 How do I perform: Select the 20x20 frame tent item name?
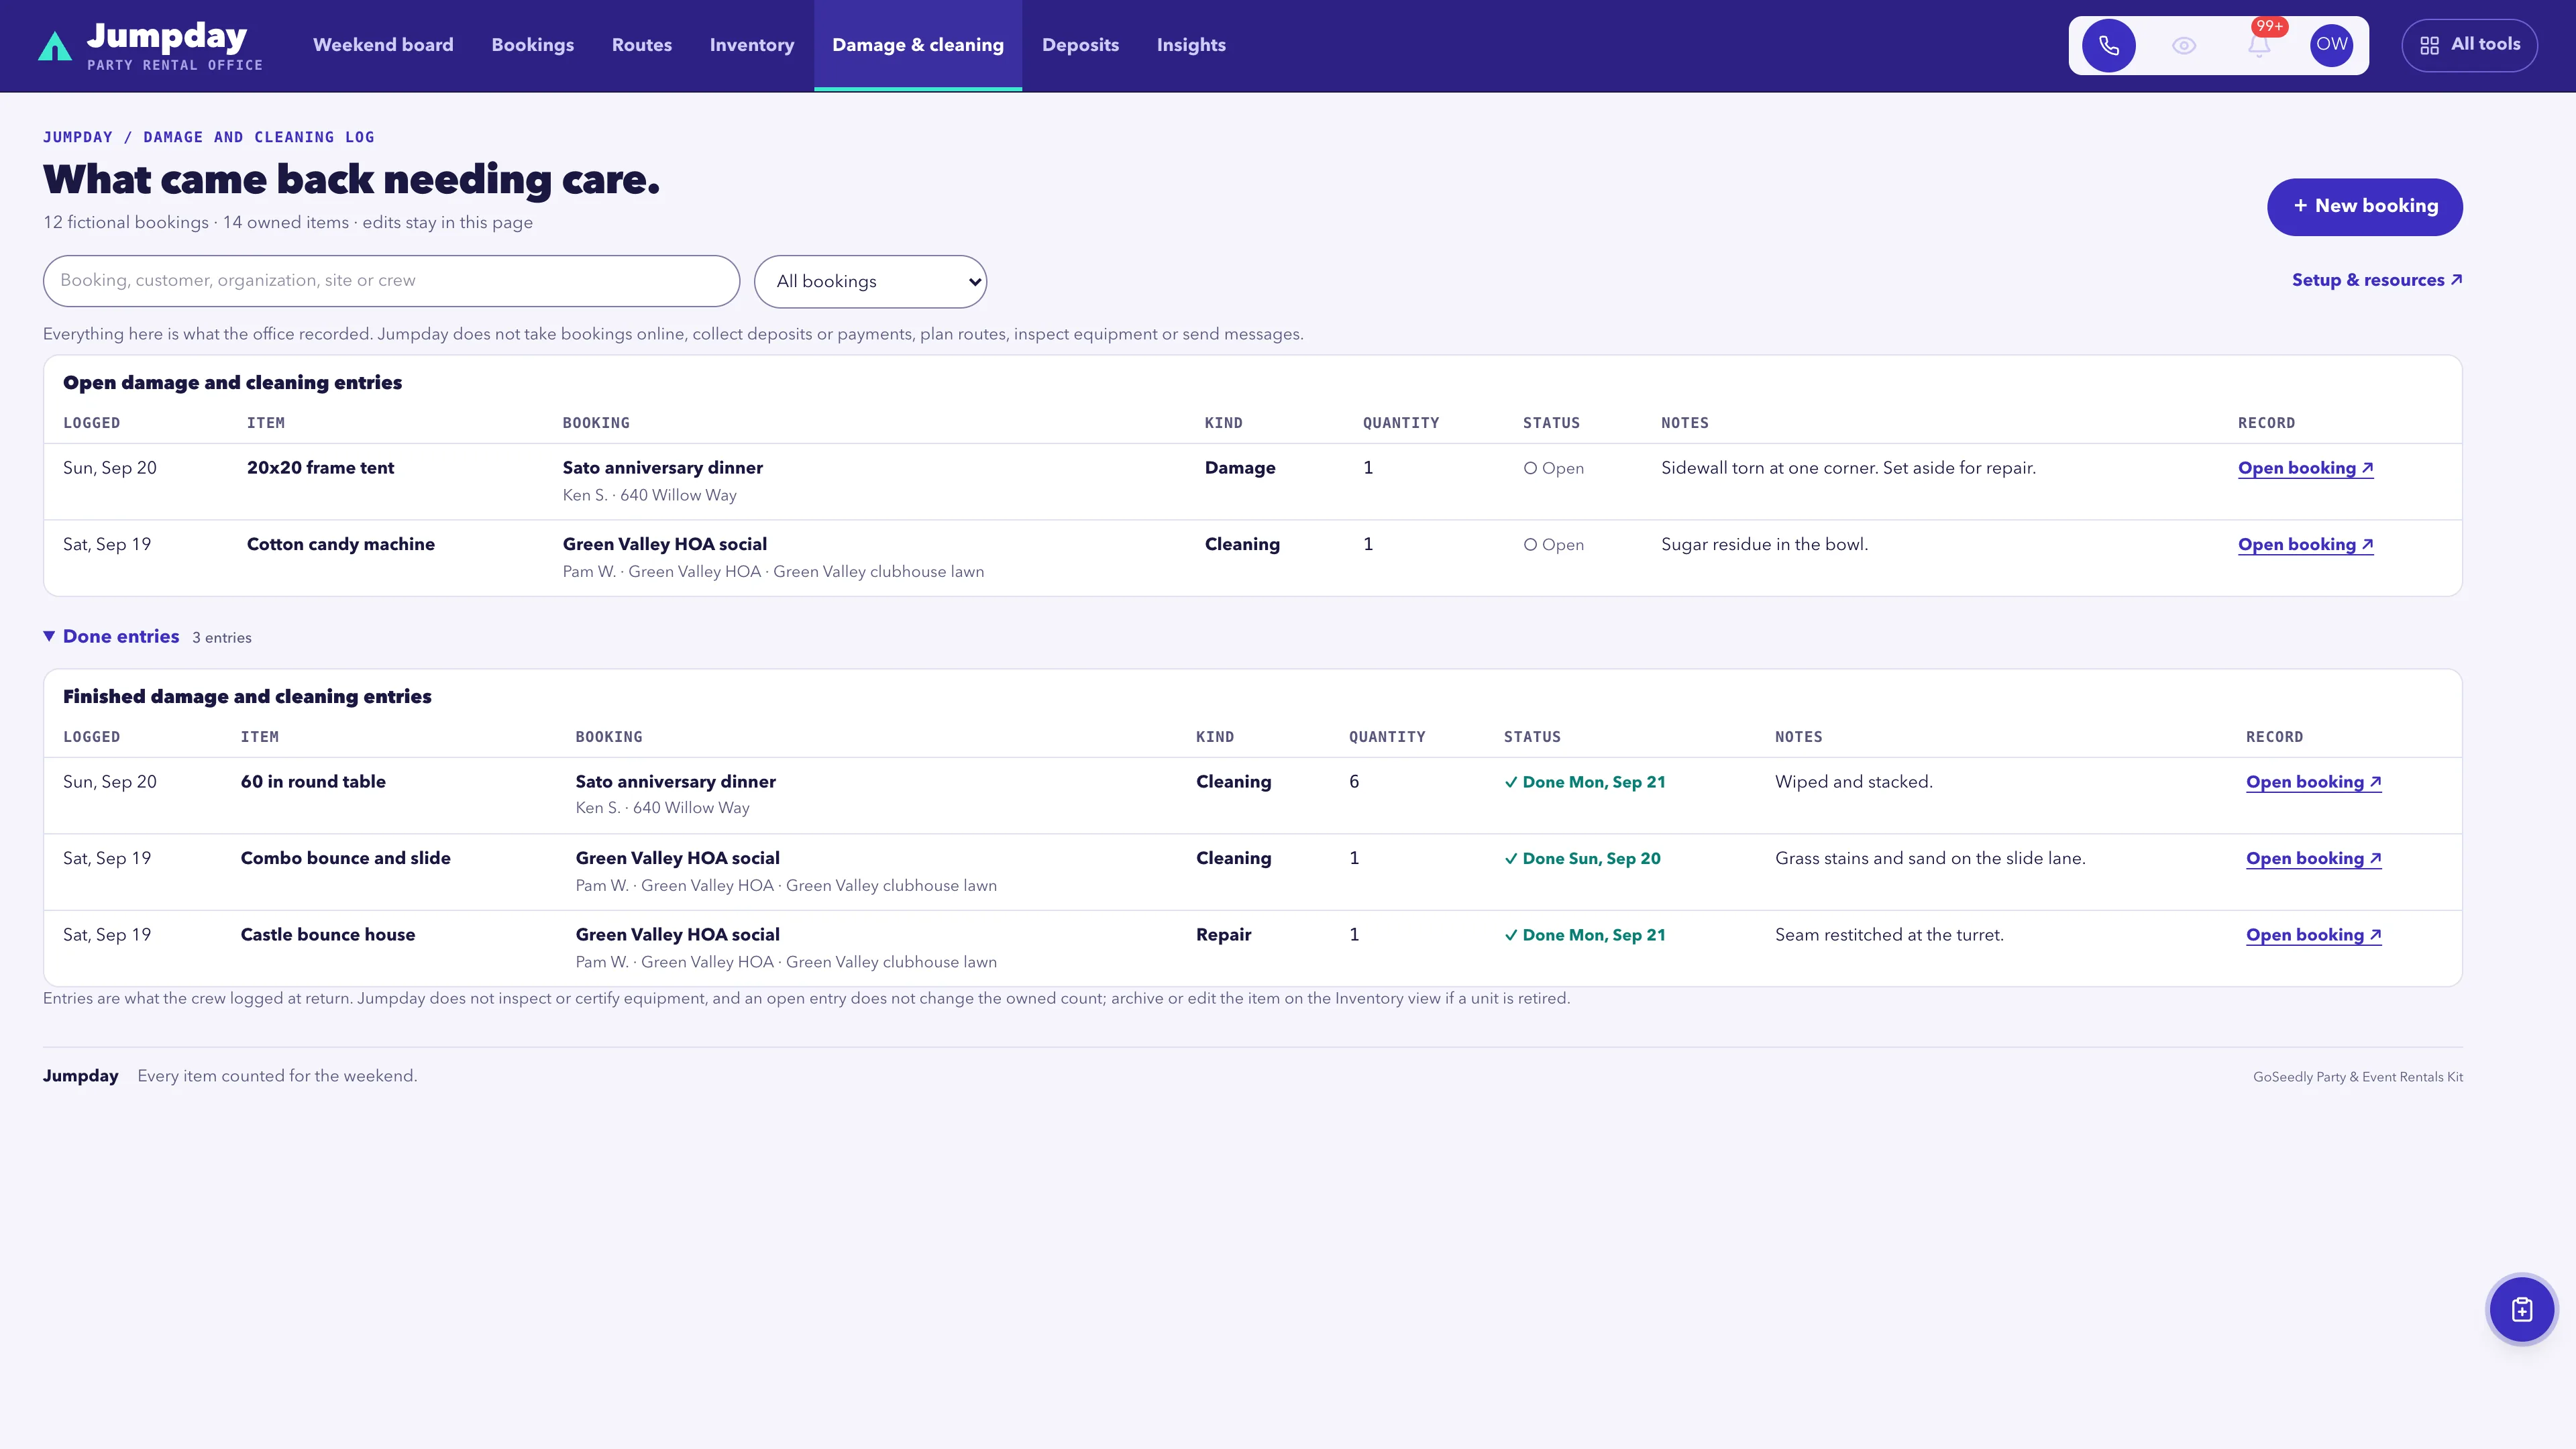coord(320,468)
